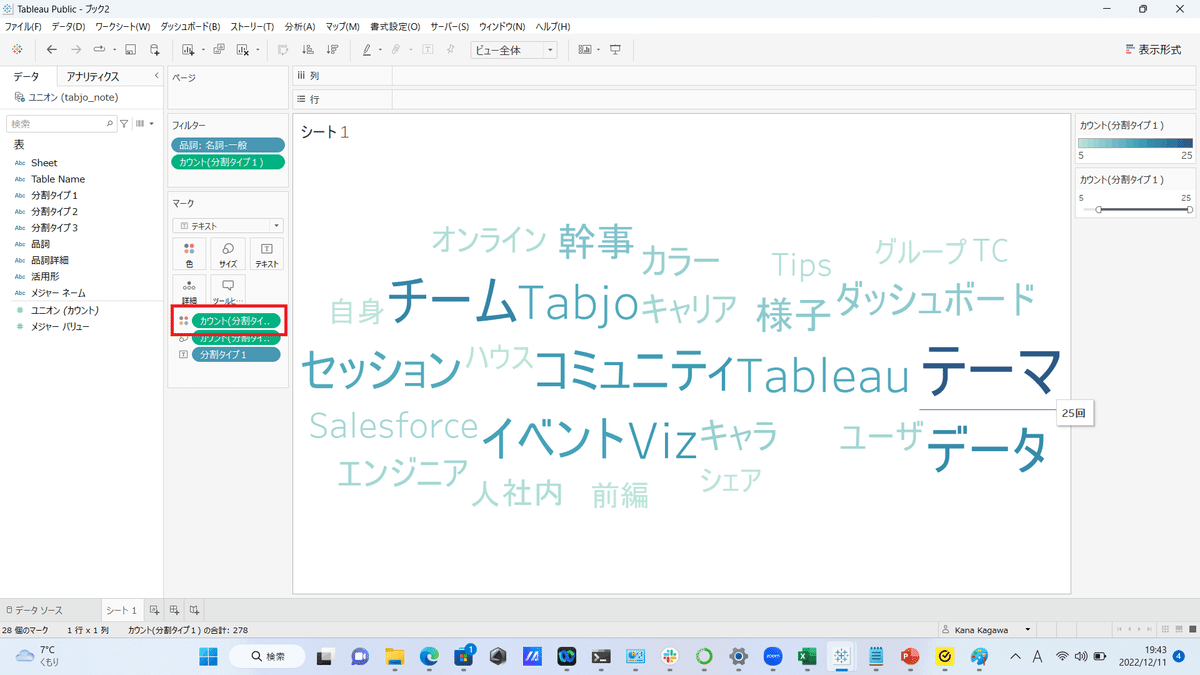
Task: Select the メジャー バリュー field
Action: (x=60, y=326)
